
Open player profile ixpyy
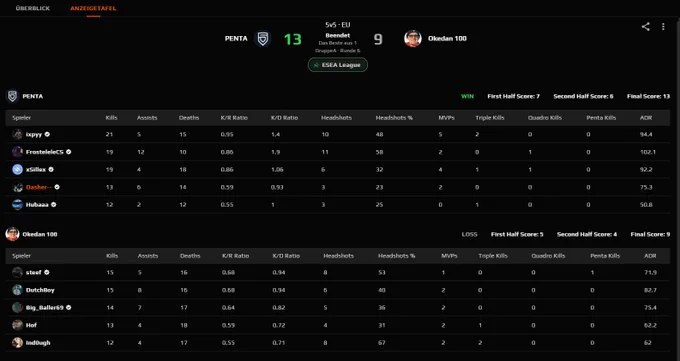34,135
